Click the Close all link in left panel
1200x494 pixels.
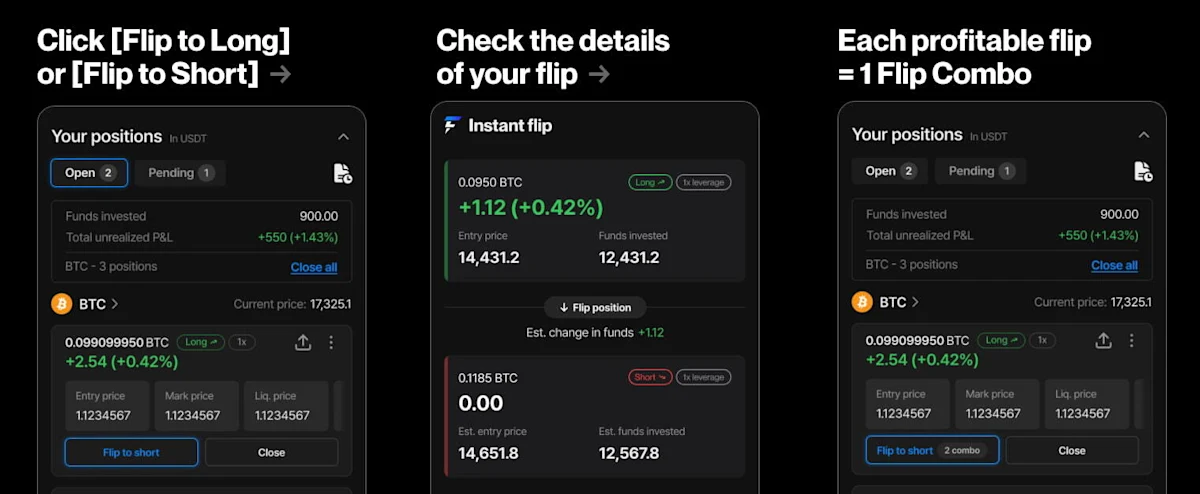pos(314,267)
